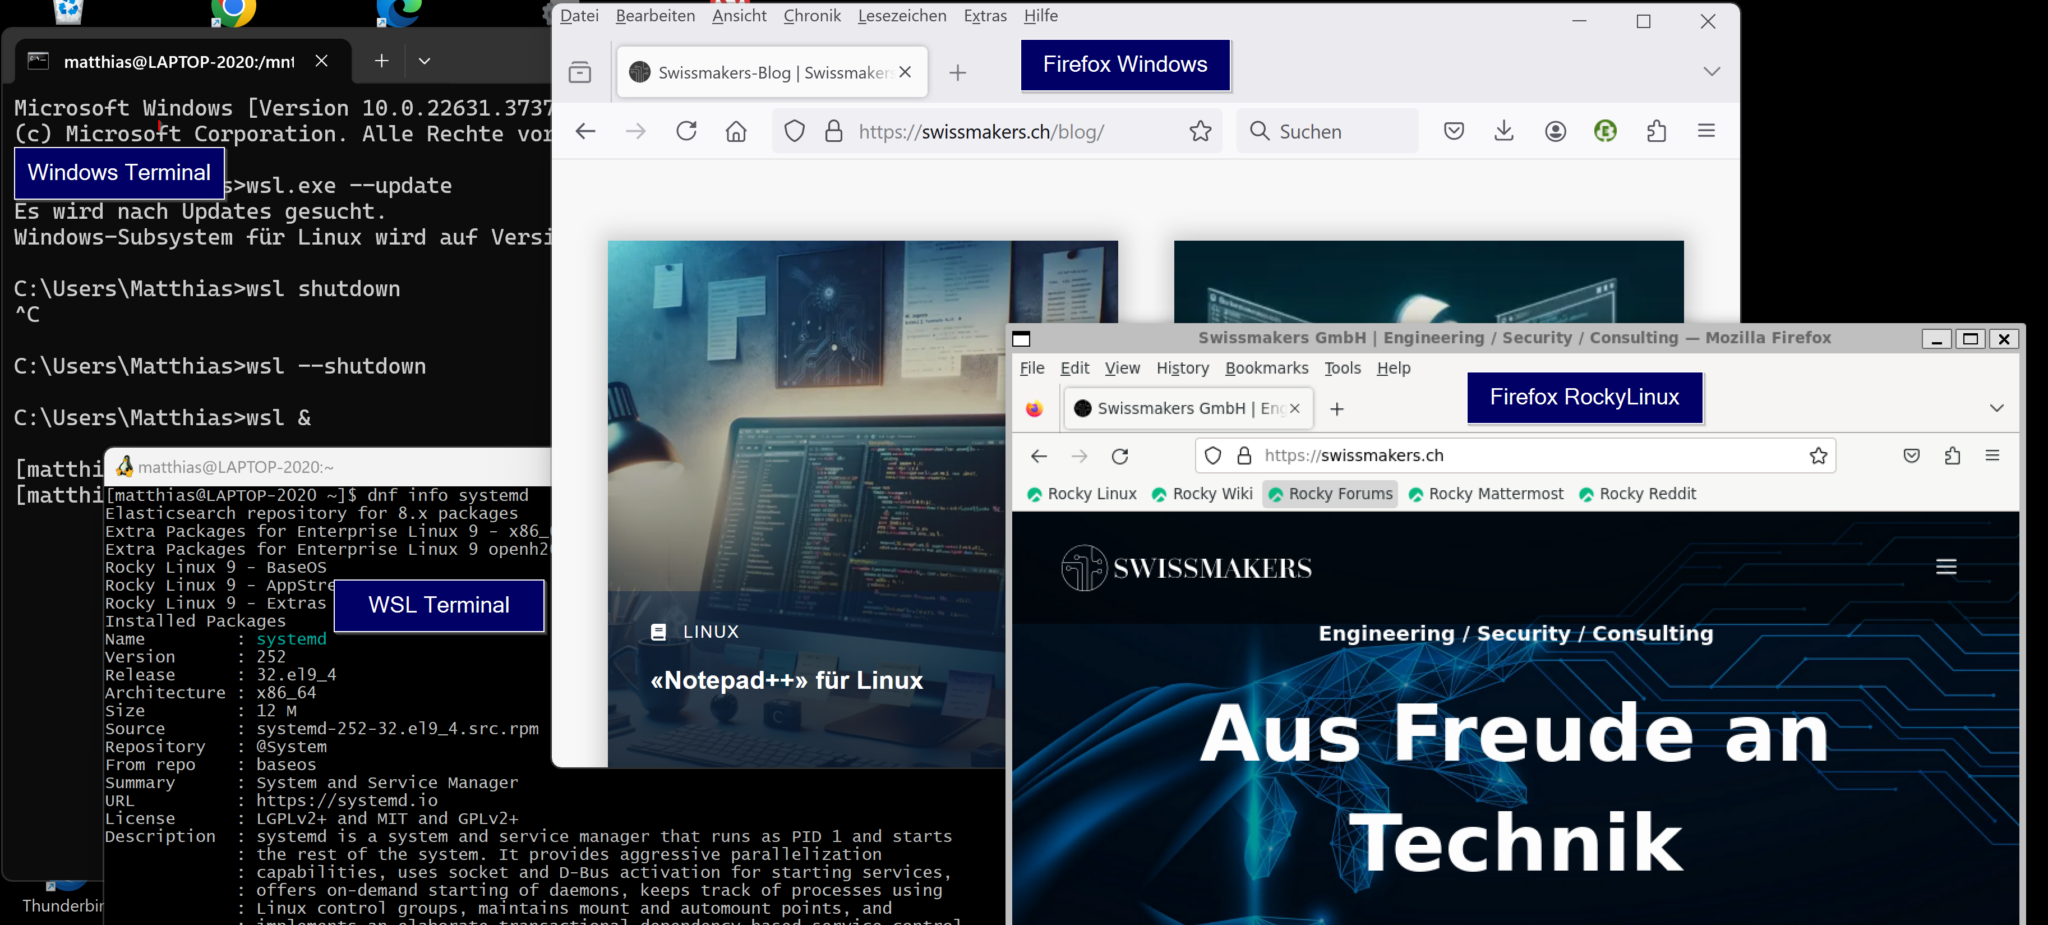Open the Rocky Forums bookmark
The width and height of the screenshot is (2048, 925).
1330,493
